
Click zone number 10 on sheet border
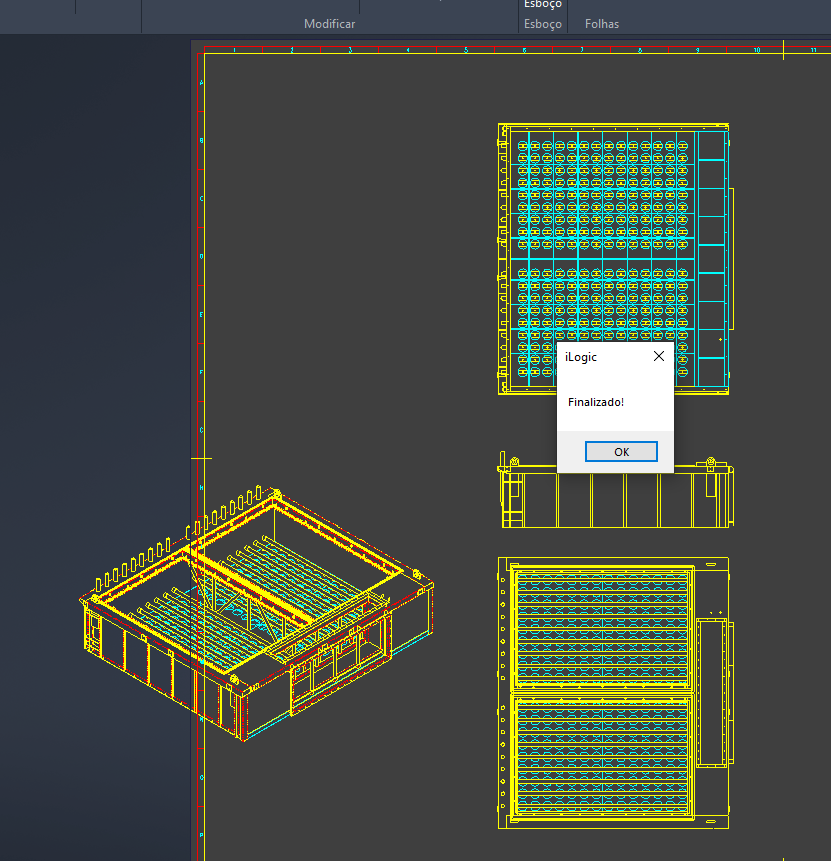point(757,49)
